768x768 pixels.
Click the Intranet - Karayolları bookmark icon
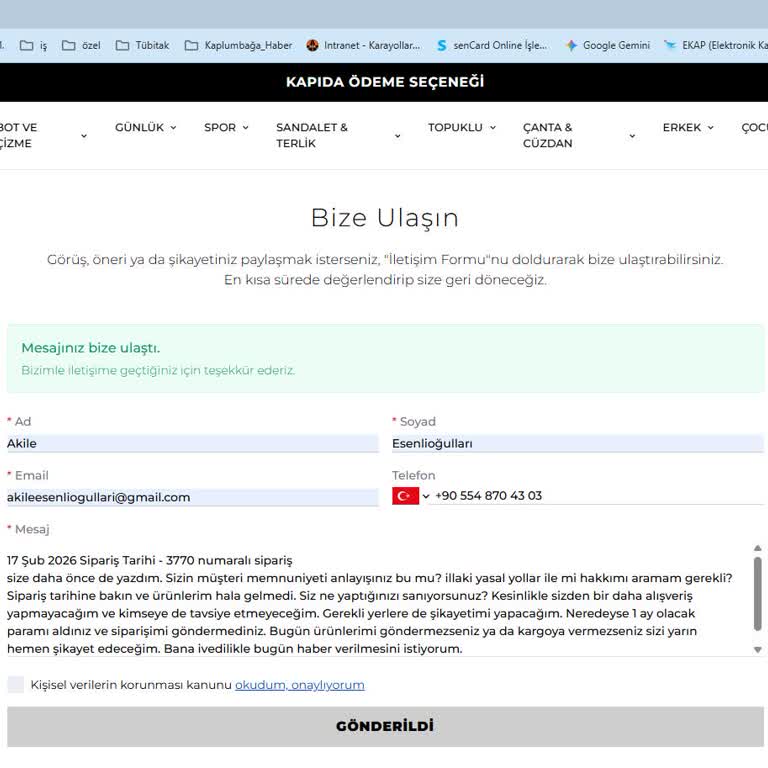tap(313, 45)
